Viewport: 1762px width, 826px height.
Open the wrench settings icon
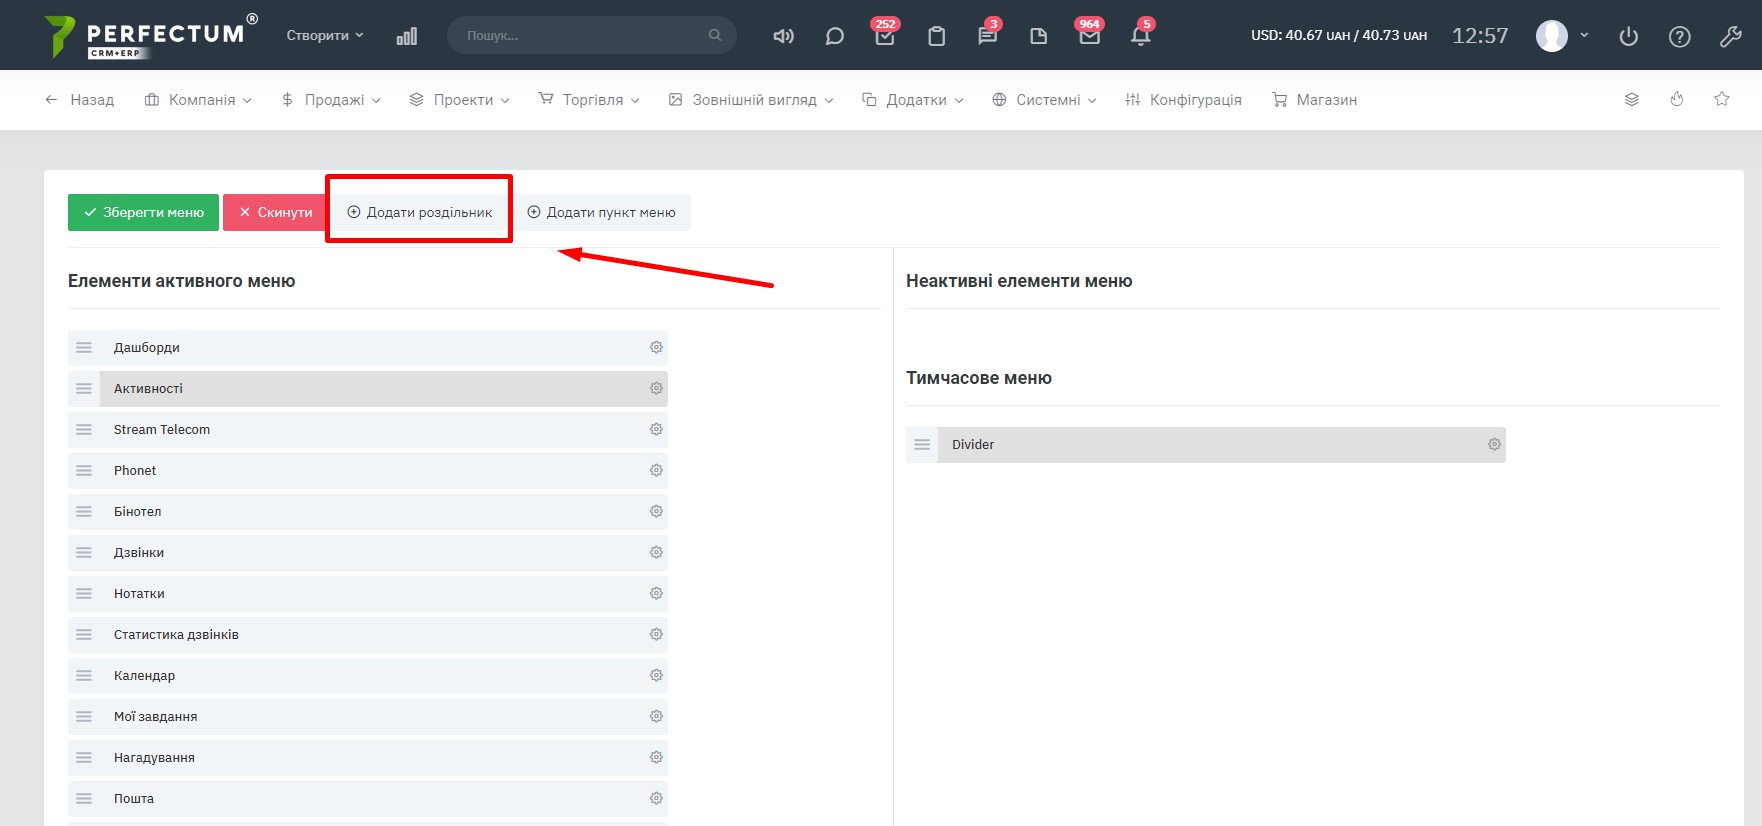[x=1730, y=36]
